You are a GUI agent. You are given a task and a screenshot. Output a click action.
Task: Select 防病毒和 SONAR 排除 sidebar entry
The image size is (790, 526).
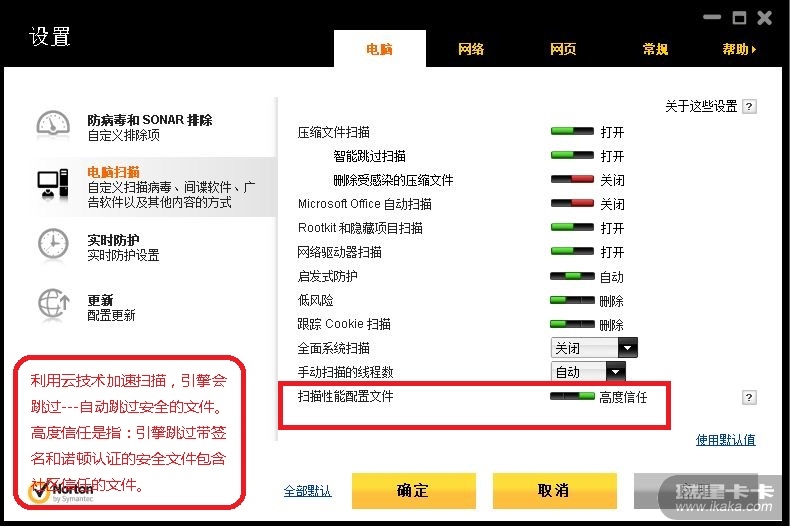150,127
